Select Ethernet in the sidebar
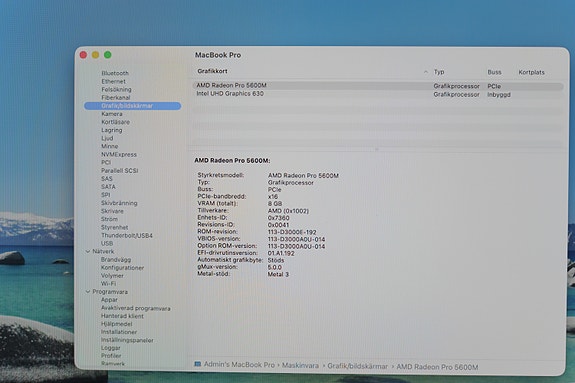Viewport: 575px width, 383px height. pos(113,81)
